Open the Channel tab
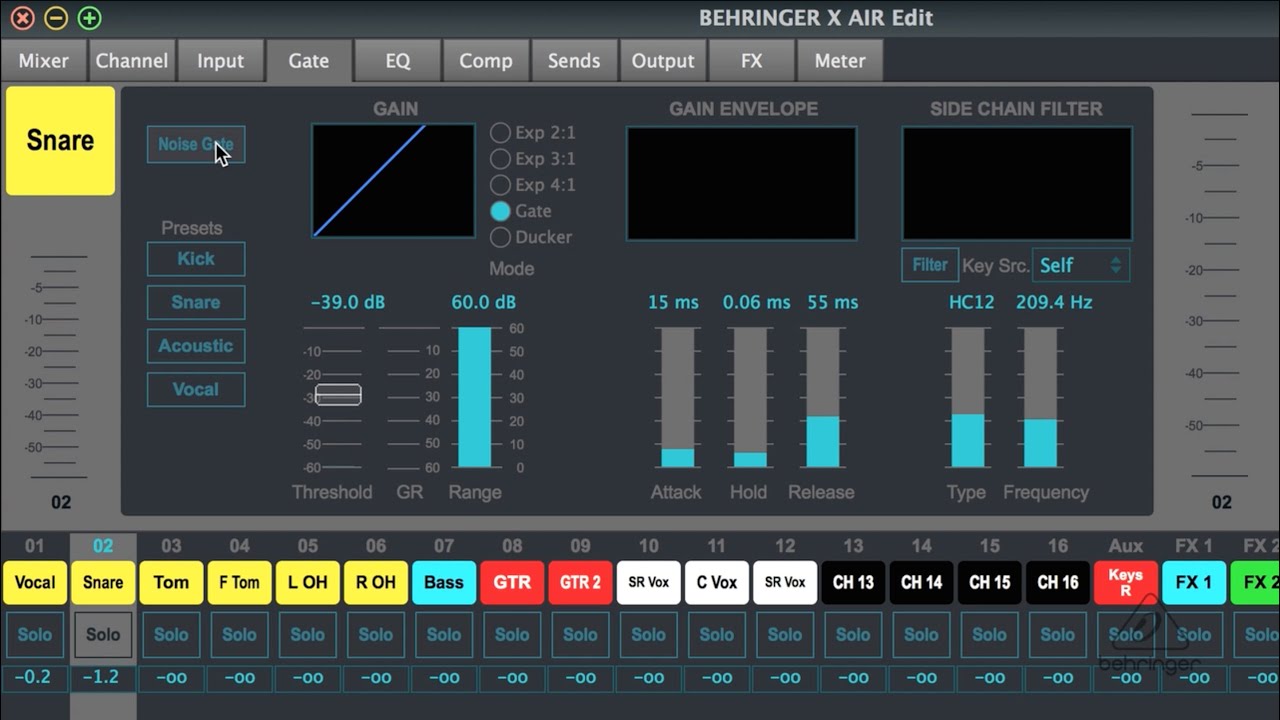This screenshot has height=720, width=1280. [x=132, y=61]
